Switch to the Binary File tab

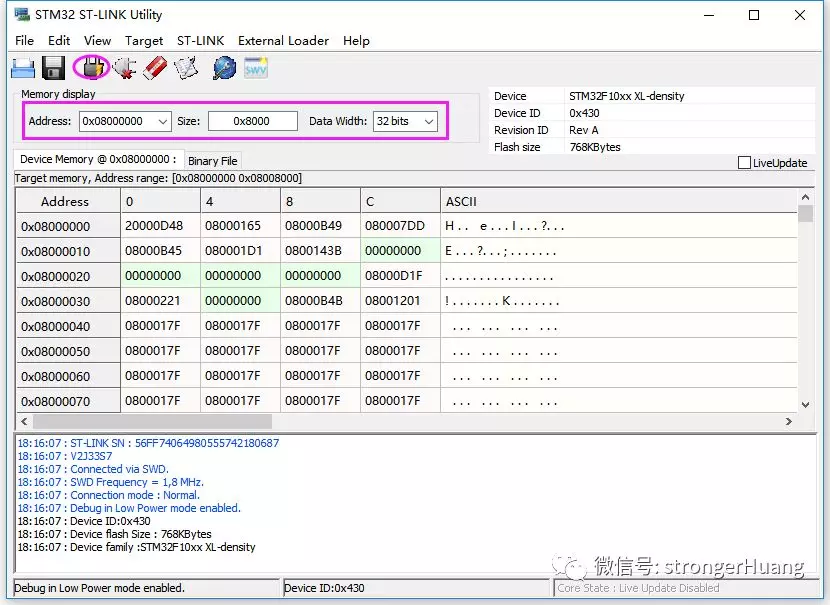[x=213, y=160]
